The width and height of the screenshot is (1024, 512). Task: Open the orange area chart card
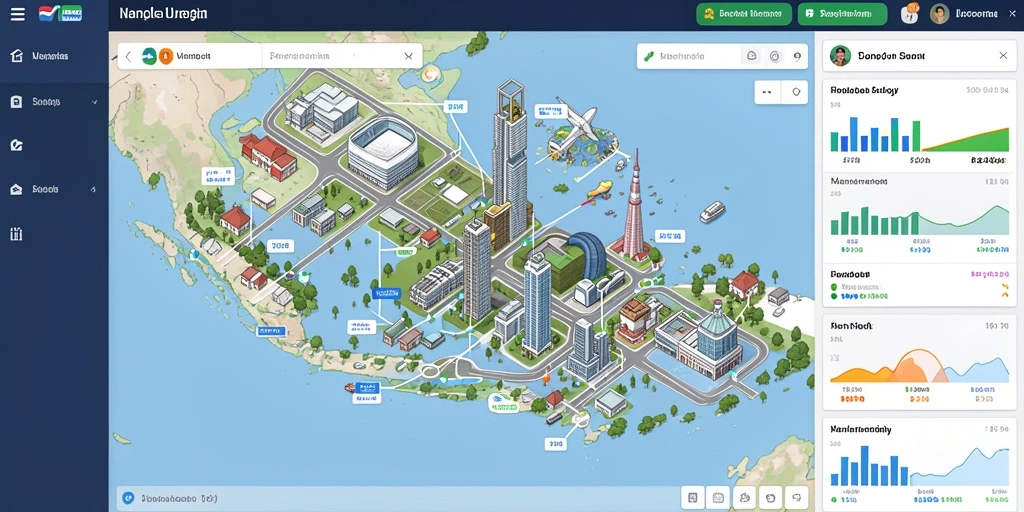tap(919, 361)
